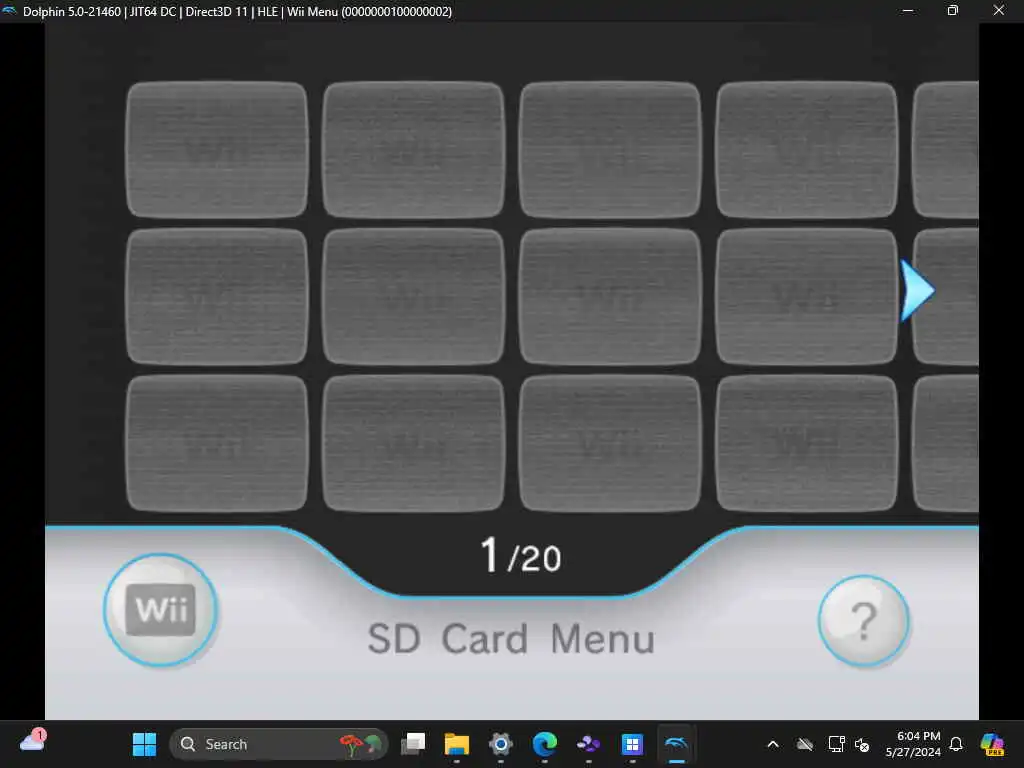Select the fourth slot in the top row
Viewport: 1024px width, 768px height.
click(x=807, y=150)
